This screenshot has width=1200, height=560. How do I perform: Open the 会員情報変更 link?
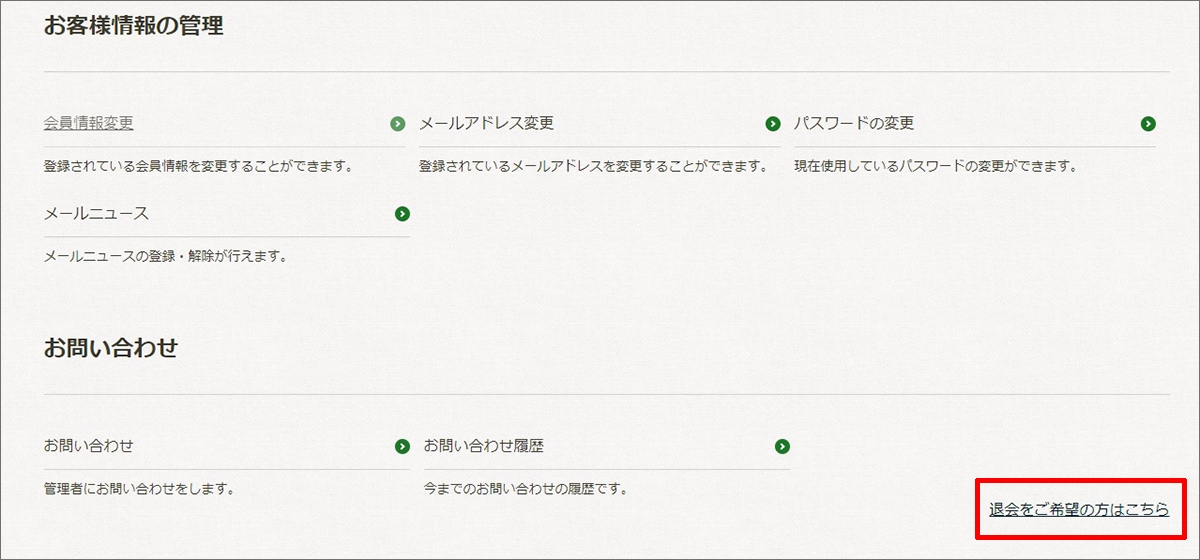click(89, 123)
